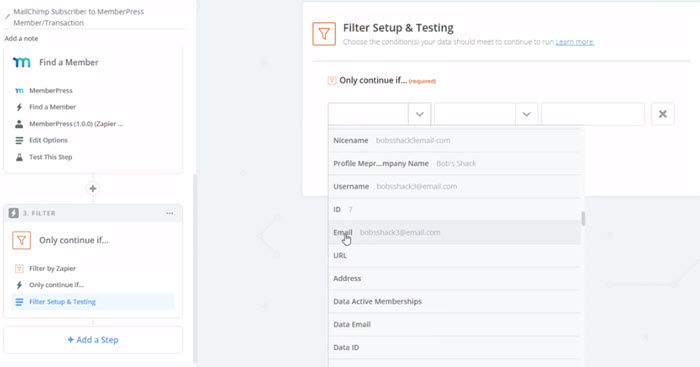Select Profile Mepr...mpany Name option
700x367 pixels.
(x=455, y=163)
